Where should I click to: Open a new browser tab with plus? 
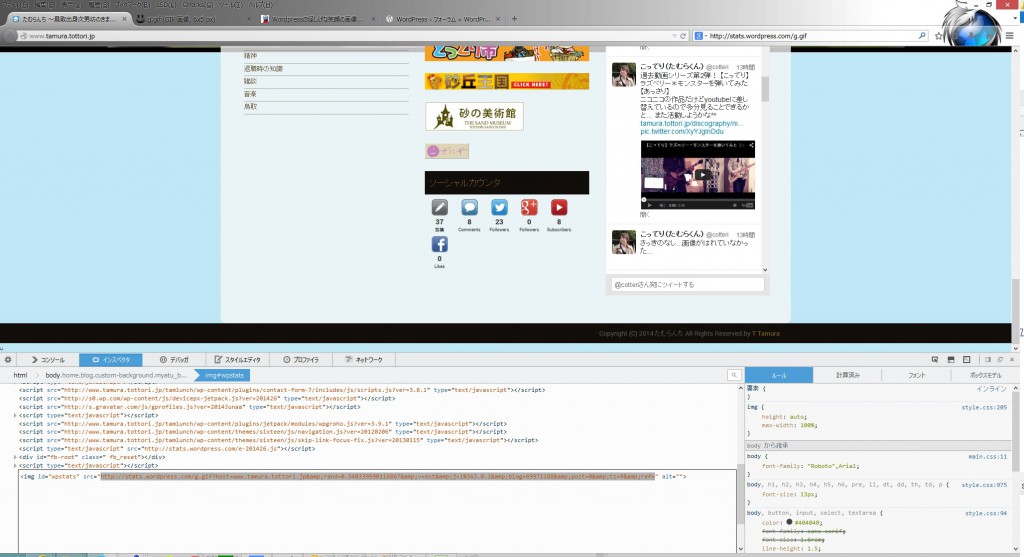pyautogui.click(x=514, y=19)
